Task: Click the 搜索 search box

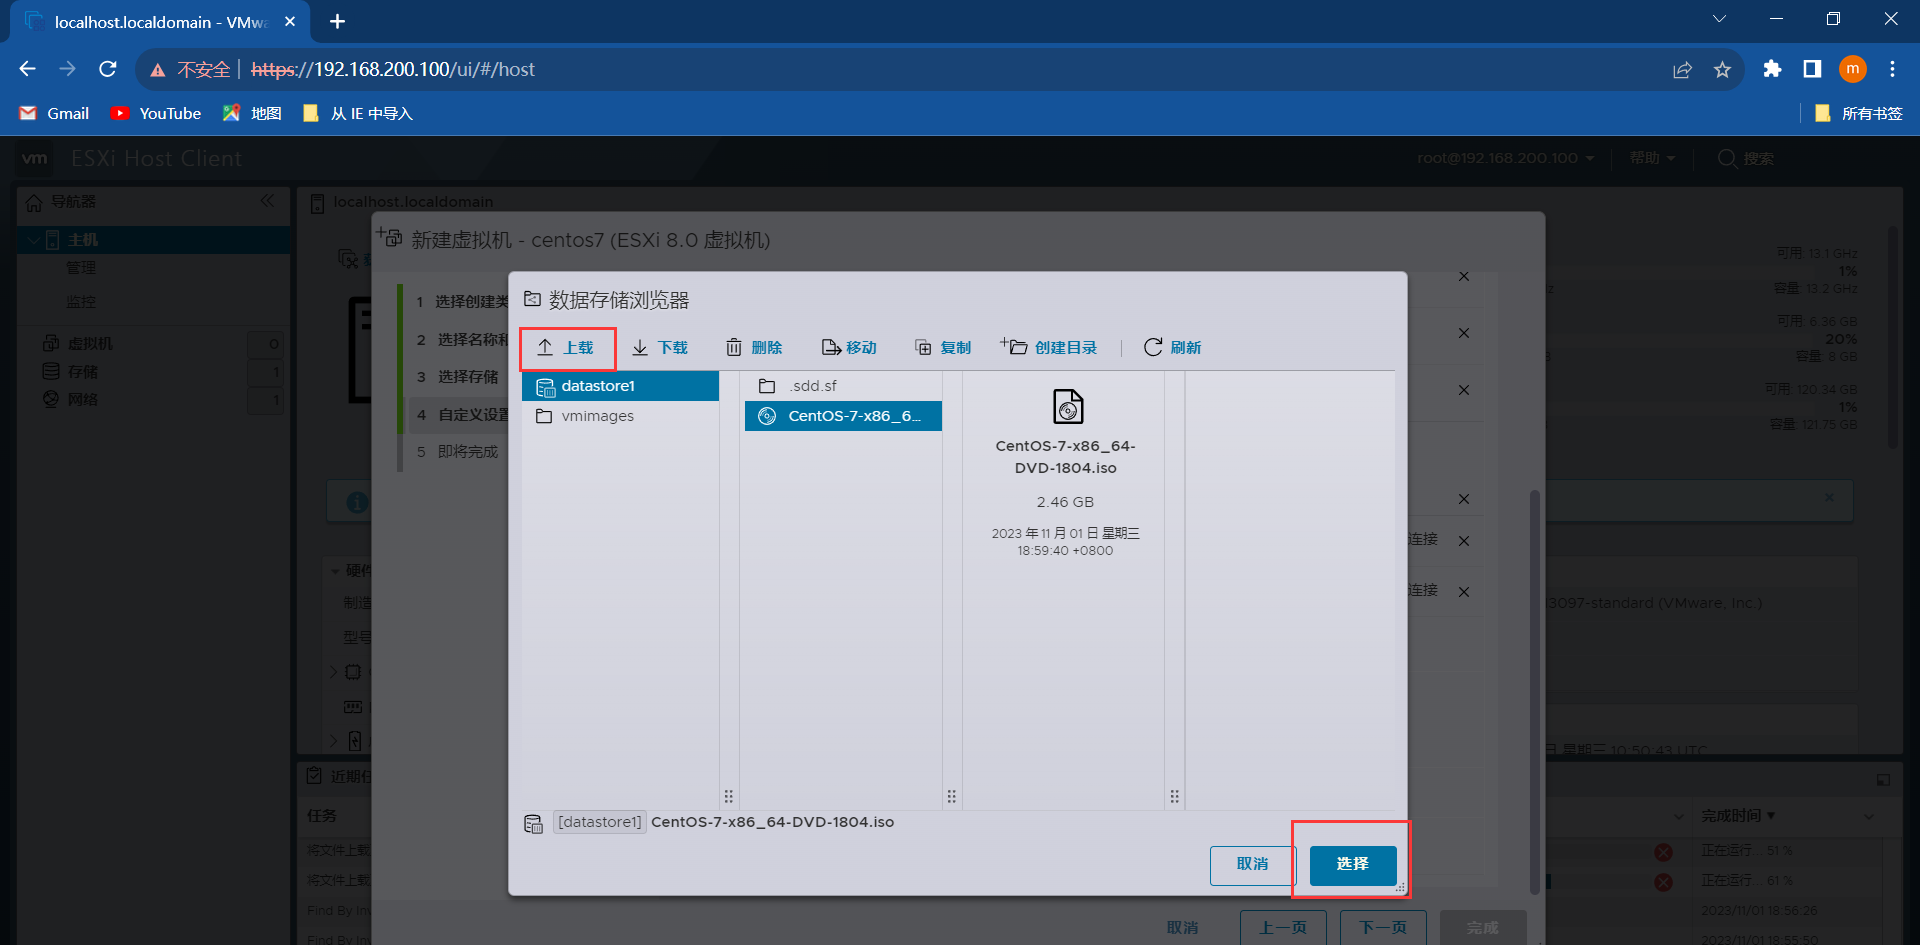Action: (1746, 158)
